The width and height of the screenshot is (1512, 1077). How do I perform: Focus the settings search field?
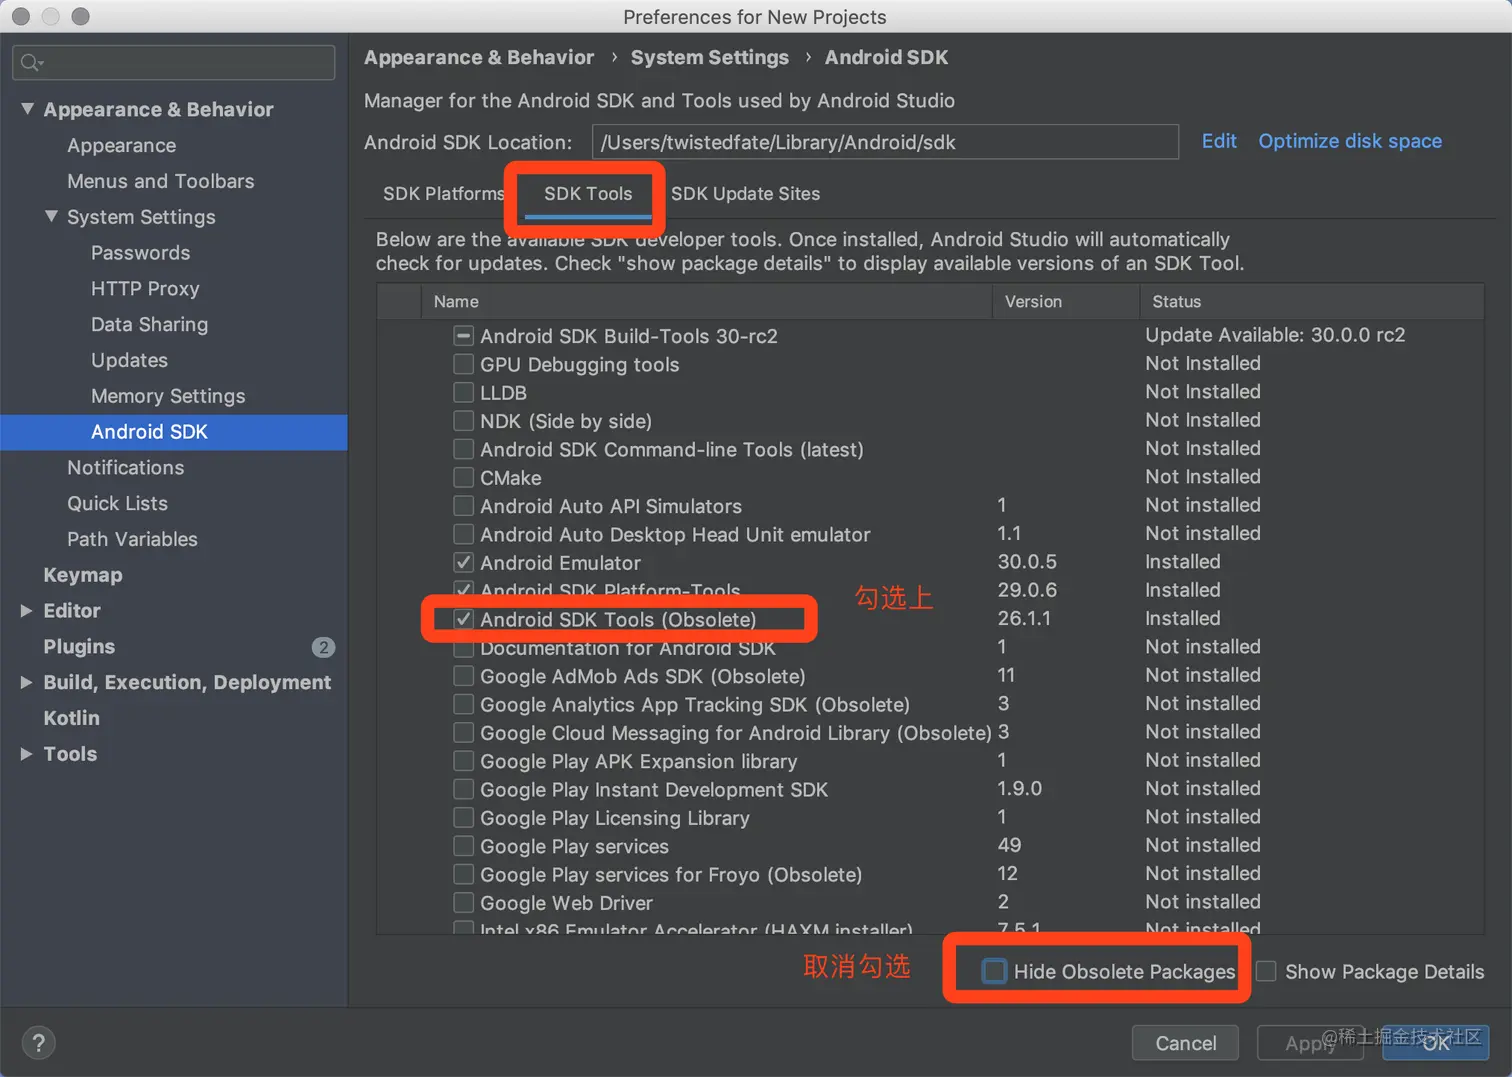point(174,62)
